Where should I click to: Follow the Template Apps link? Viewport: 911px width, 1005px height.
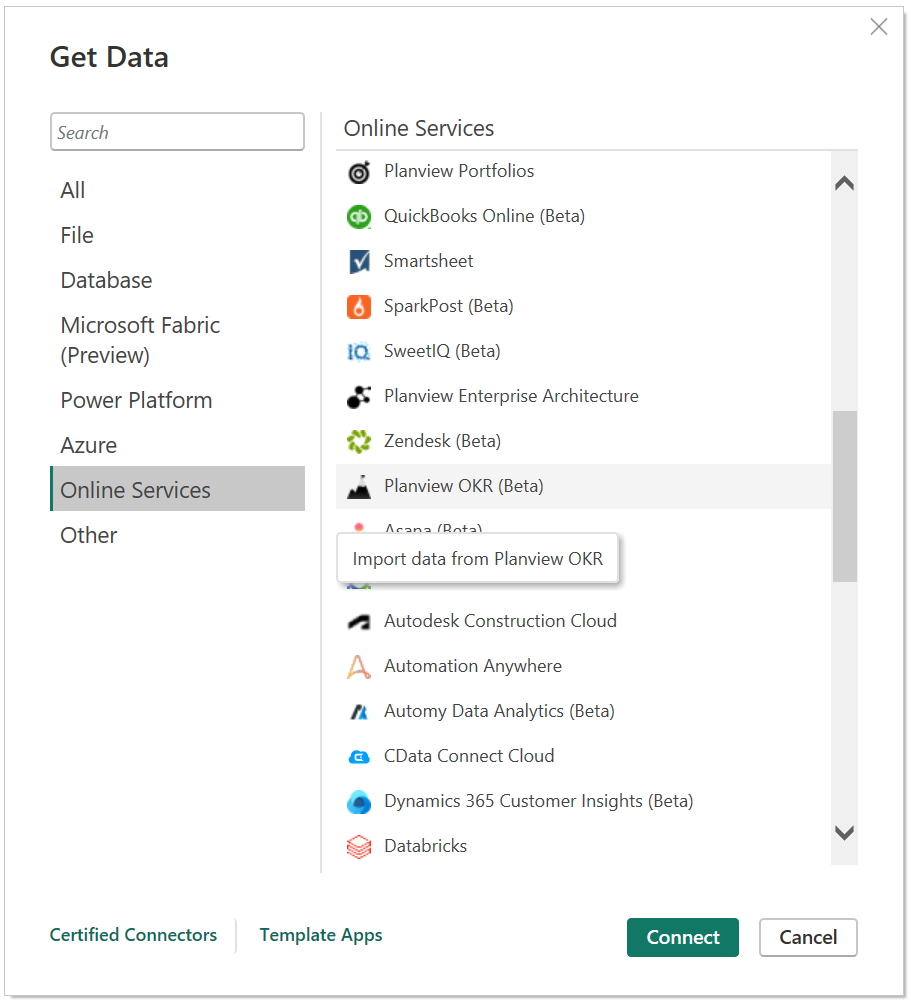321,935
